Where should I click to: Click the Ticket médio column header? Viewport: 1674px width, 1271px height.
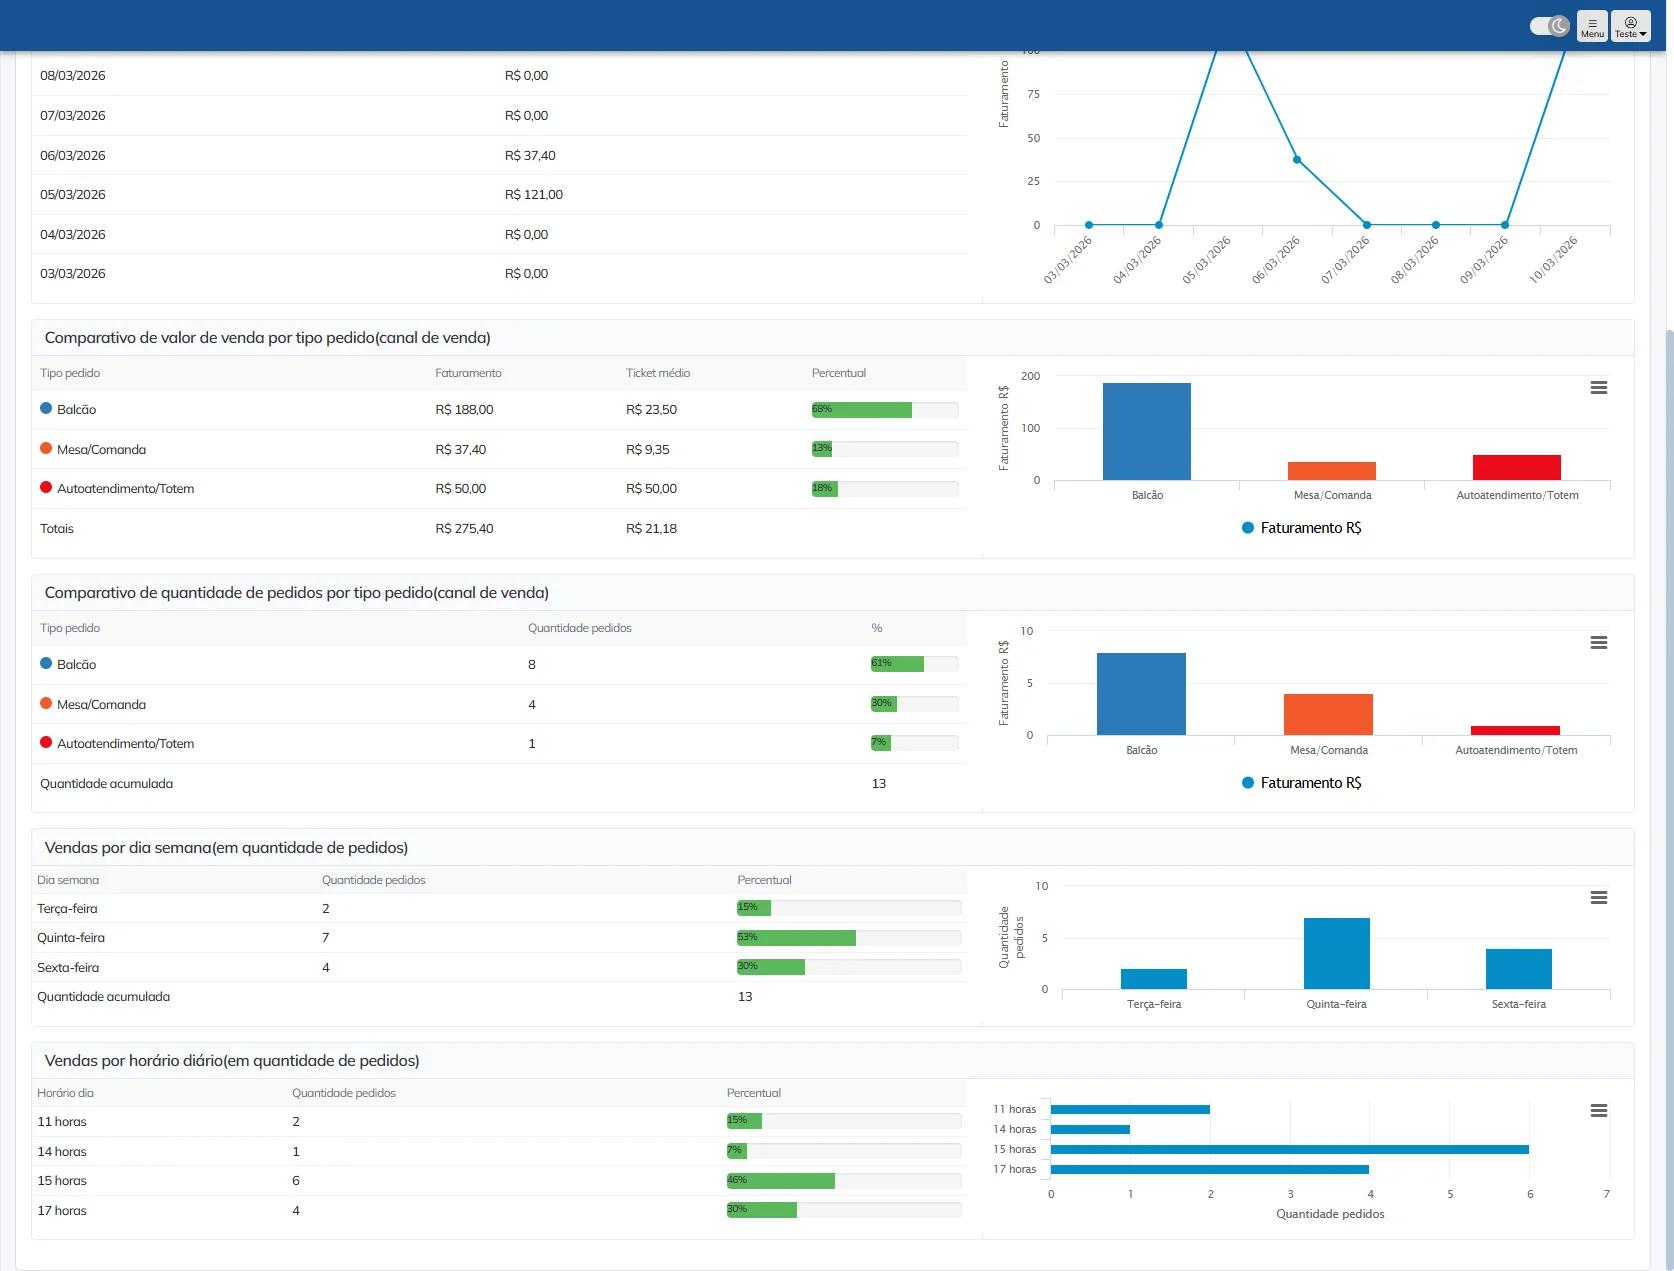[657, 373]
